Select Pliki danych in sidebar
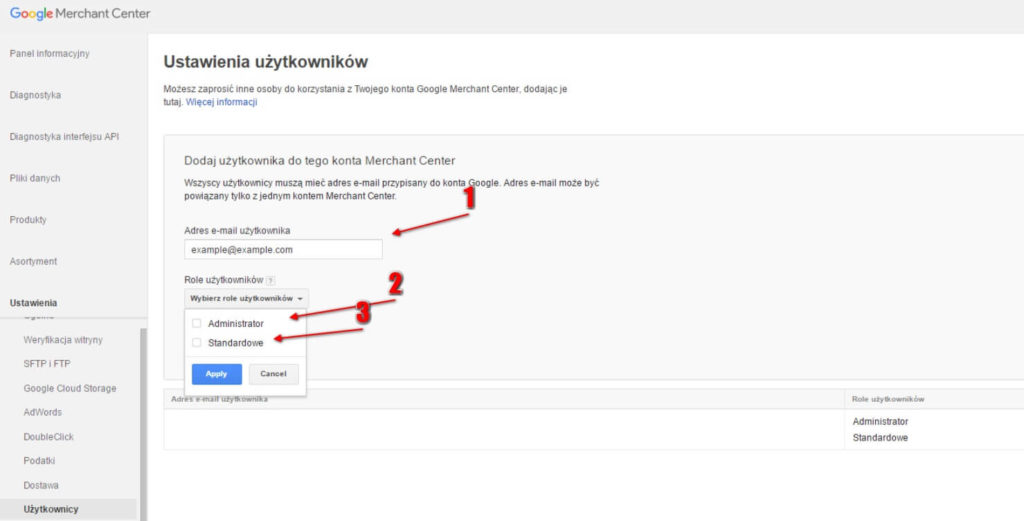1024x521 pixels. 35,178
